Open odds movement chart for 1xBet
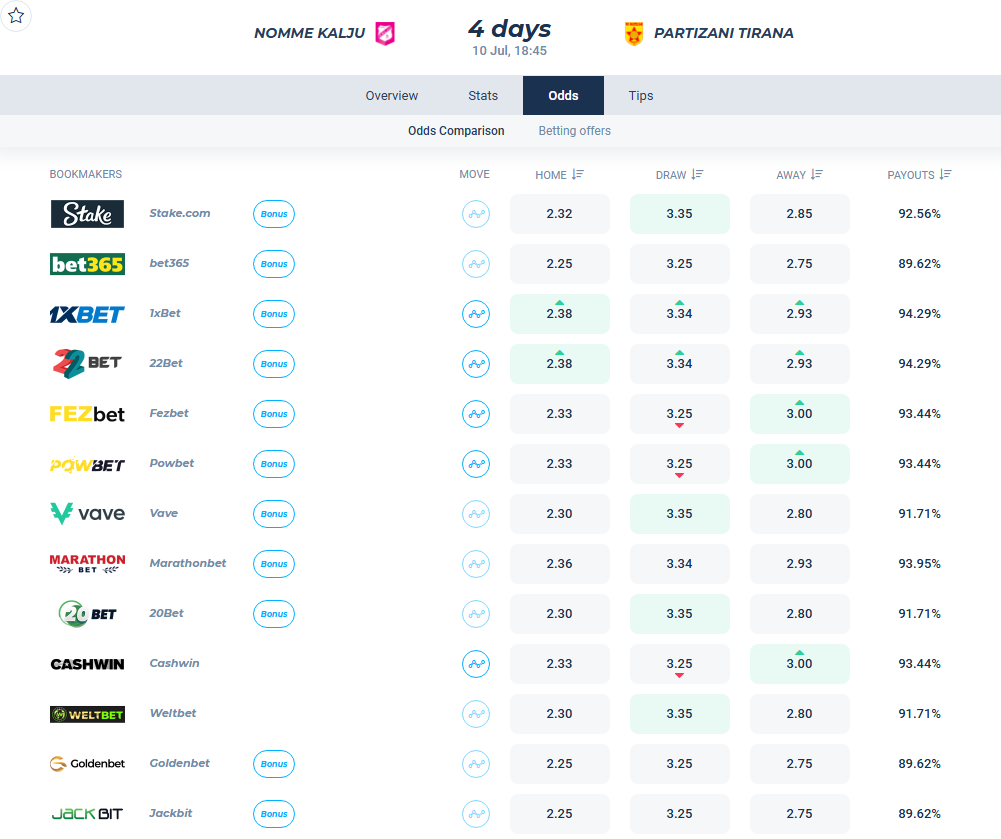The width and height of the screenshot is (1001, 839). pyautogui.click(x=476, y=314)
